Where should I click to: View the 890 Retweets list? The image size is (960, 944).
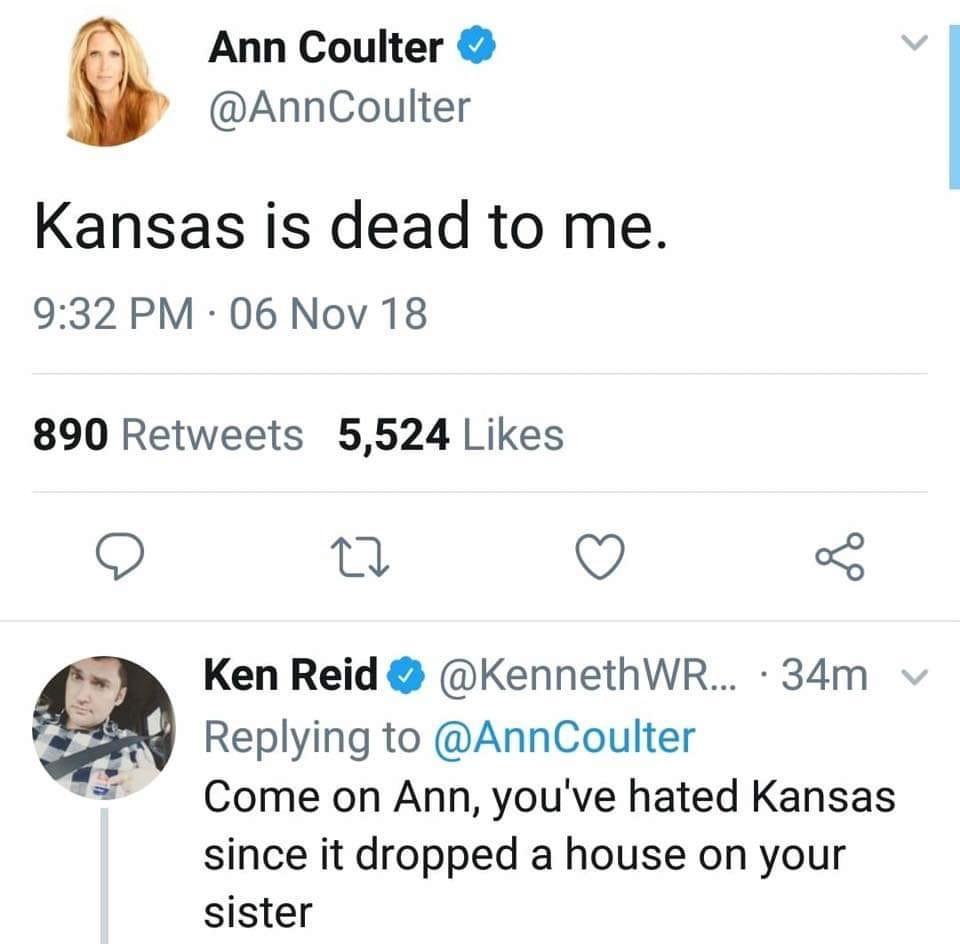[x=168, y=435]
